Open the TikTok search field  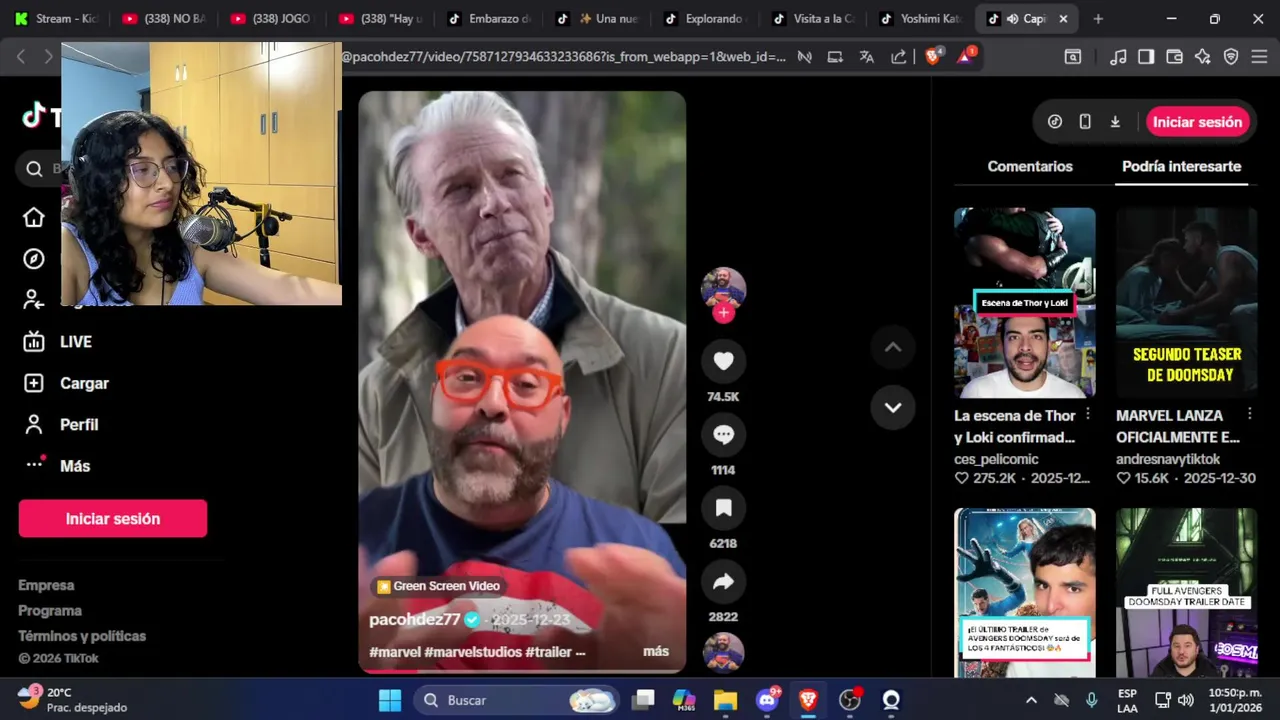[38, 168]
